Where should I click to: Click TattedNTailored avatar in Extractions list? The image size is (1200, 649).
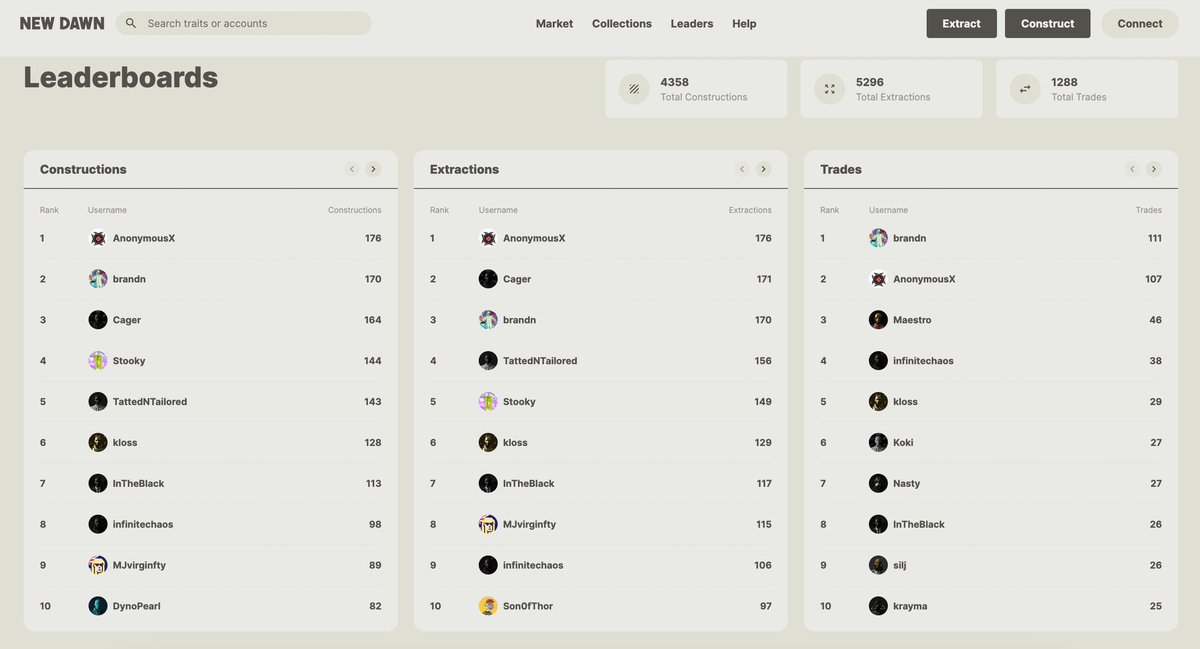[x=488, y=361]
